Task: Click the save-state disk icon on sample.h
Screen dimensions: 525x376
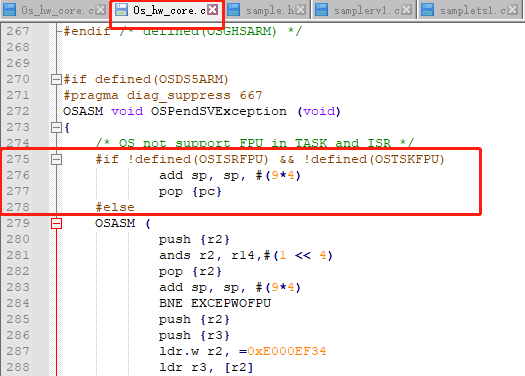Action: tap(233, 10)
